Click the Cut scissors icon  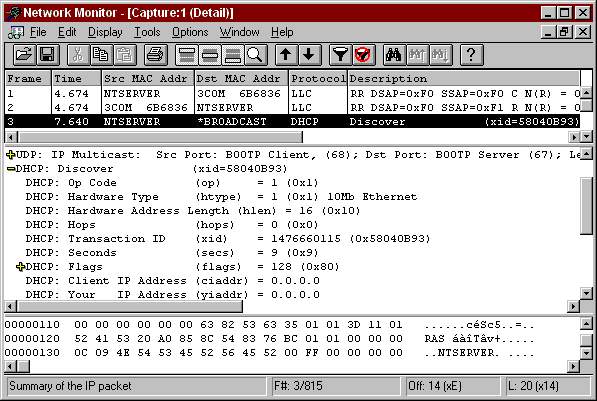click(x=78, y=55)
